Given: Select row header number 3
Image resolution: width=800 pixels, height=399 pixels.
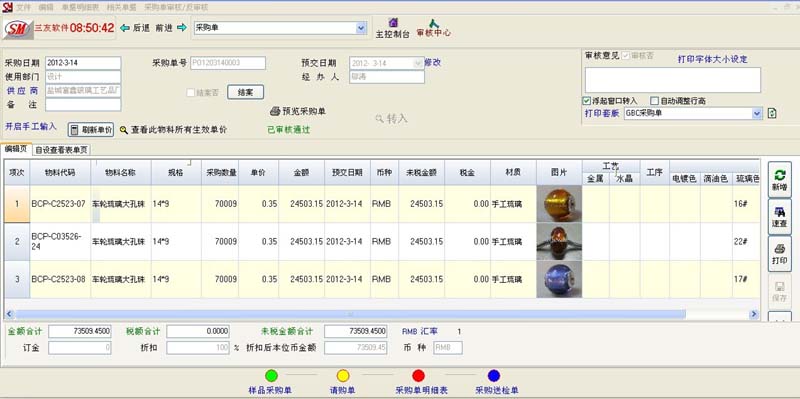Looking at the screenshot, I should pyautogui.click(x=17, y=280).
